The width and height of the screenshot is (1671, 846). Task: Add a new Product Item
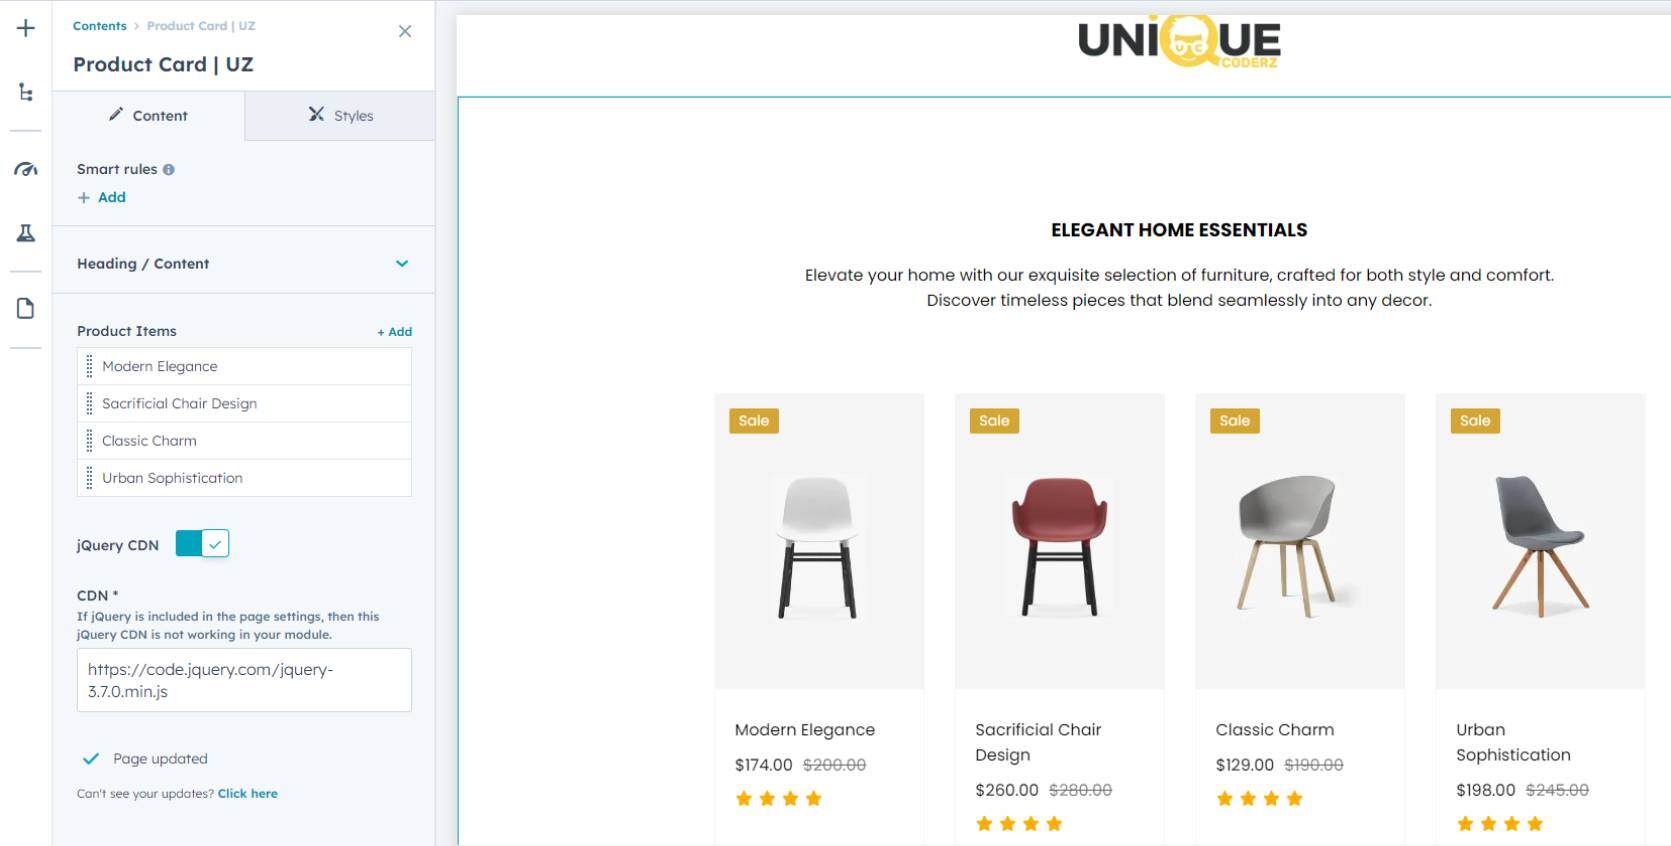[x=394, y=332]
